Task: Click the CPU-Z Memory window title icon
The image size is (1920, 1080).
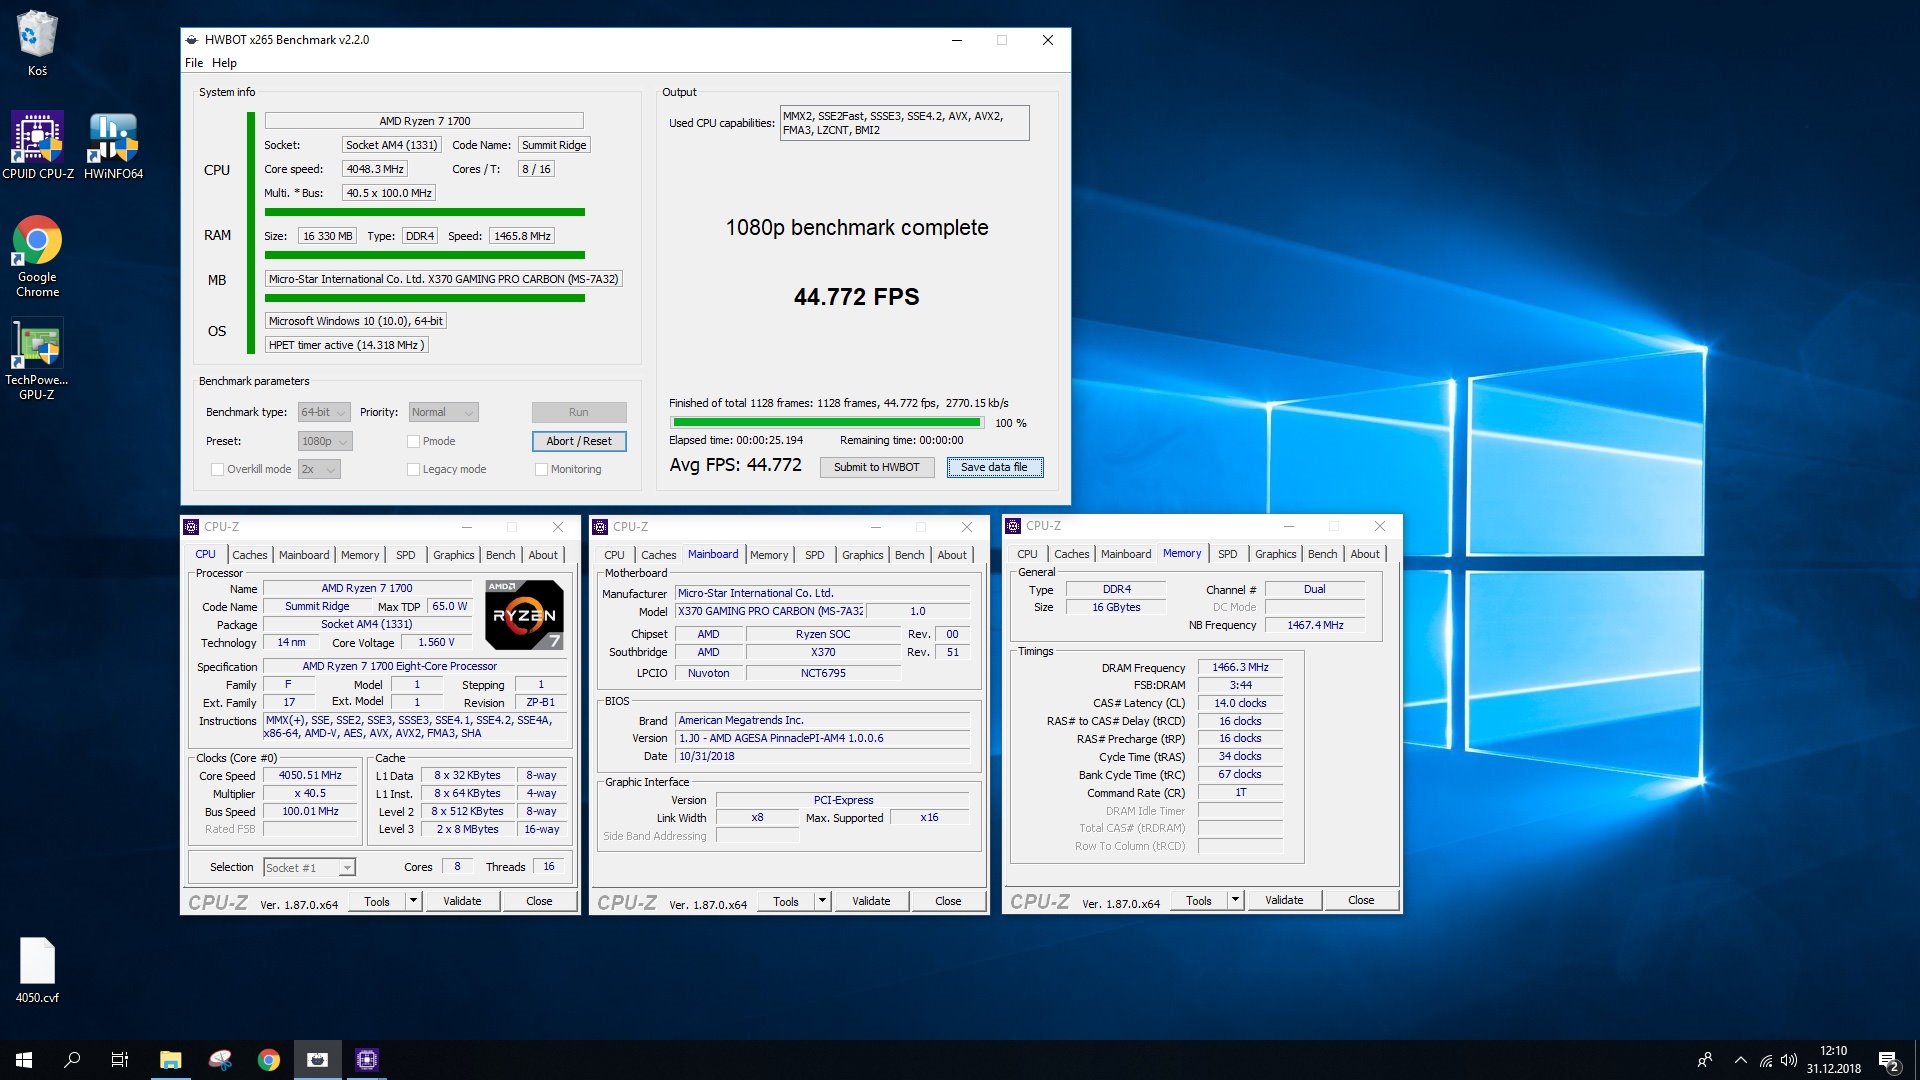Action: click(x=1013, y=526)
